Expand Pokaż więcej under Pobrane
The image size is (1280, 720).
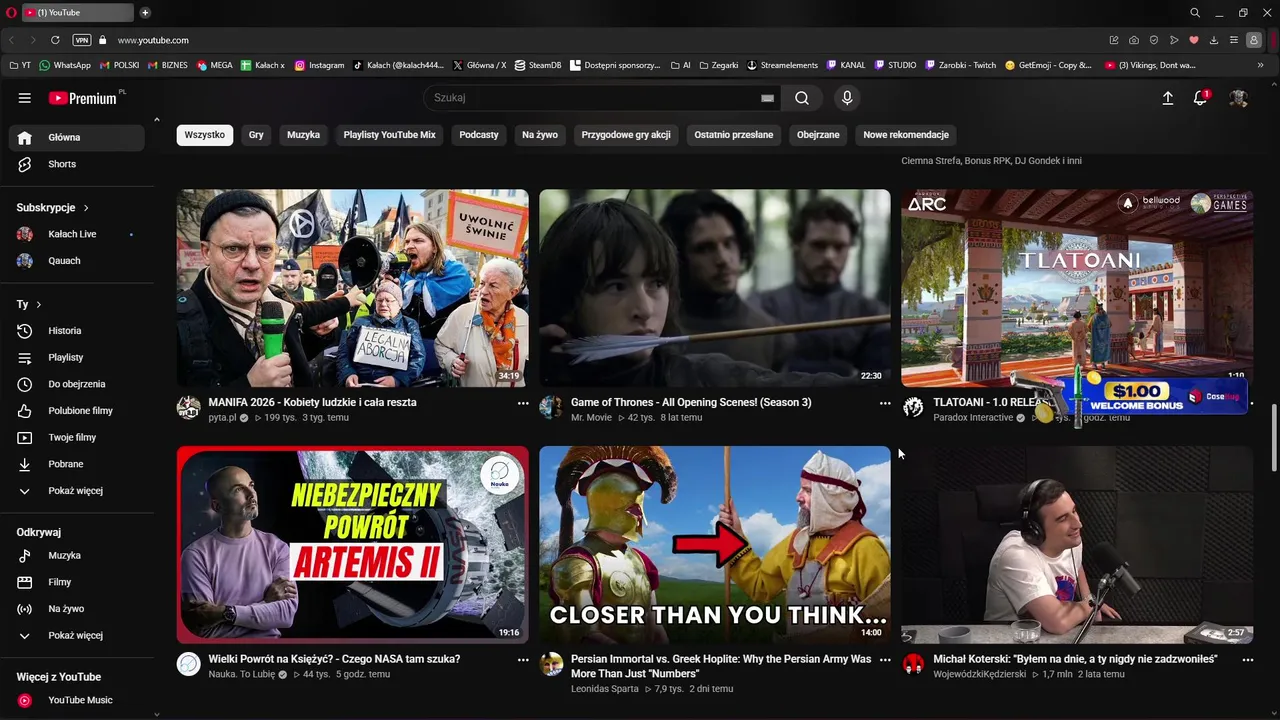tap(77, 491)
